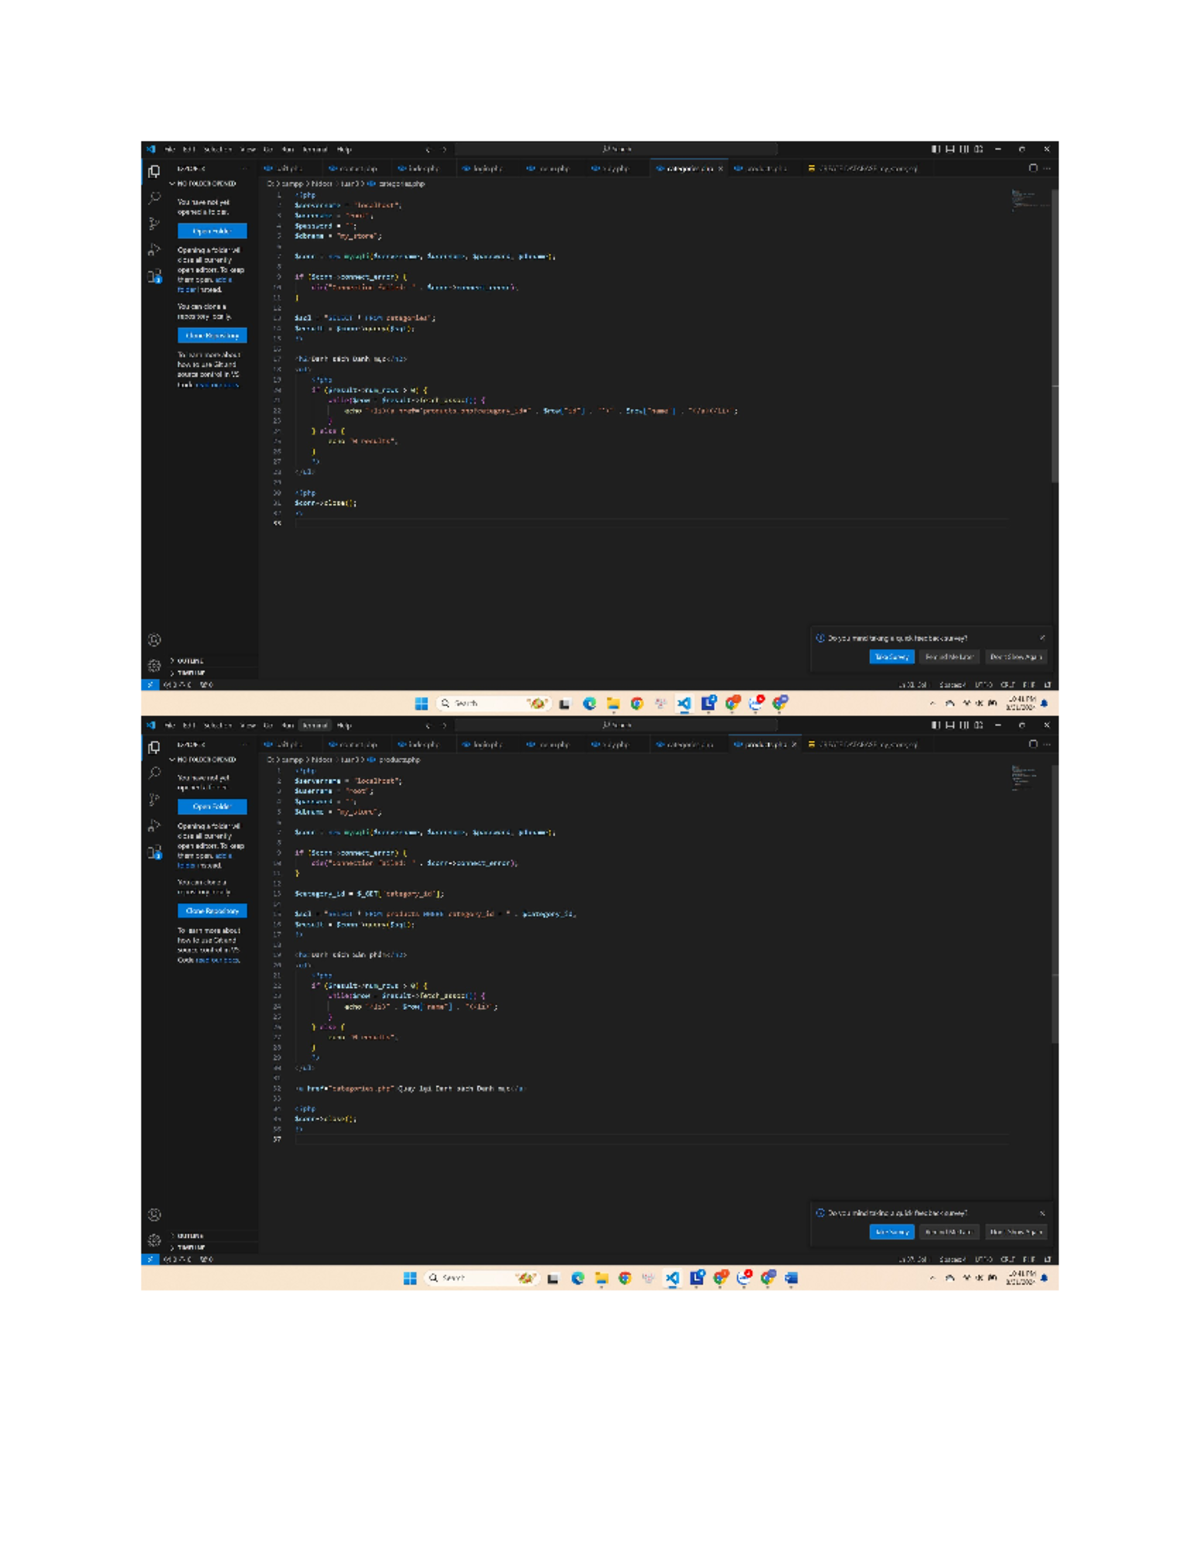Open Search view in the categories.php window

(x=154, y=198)
